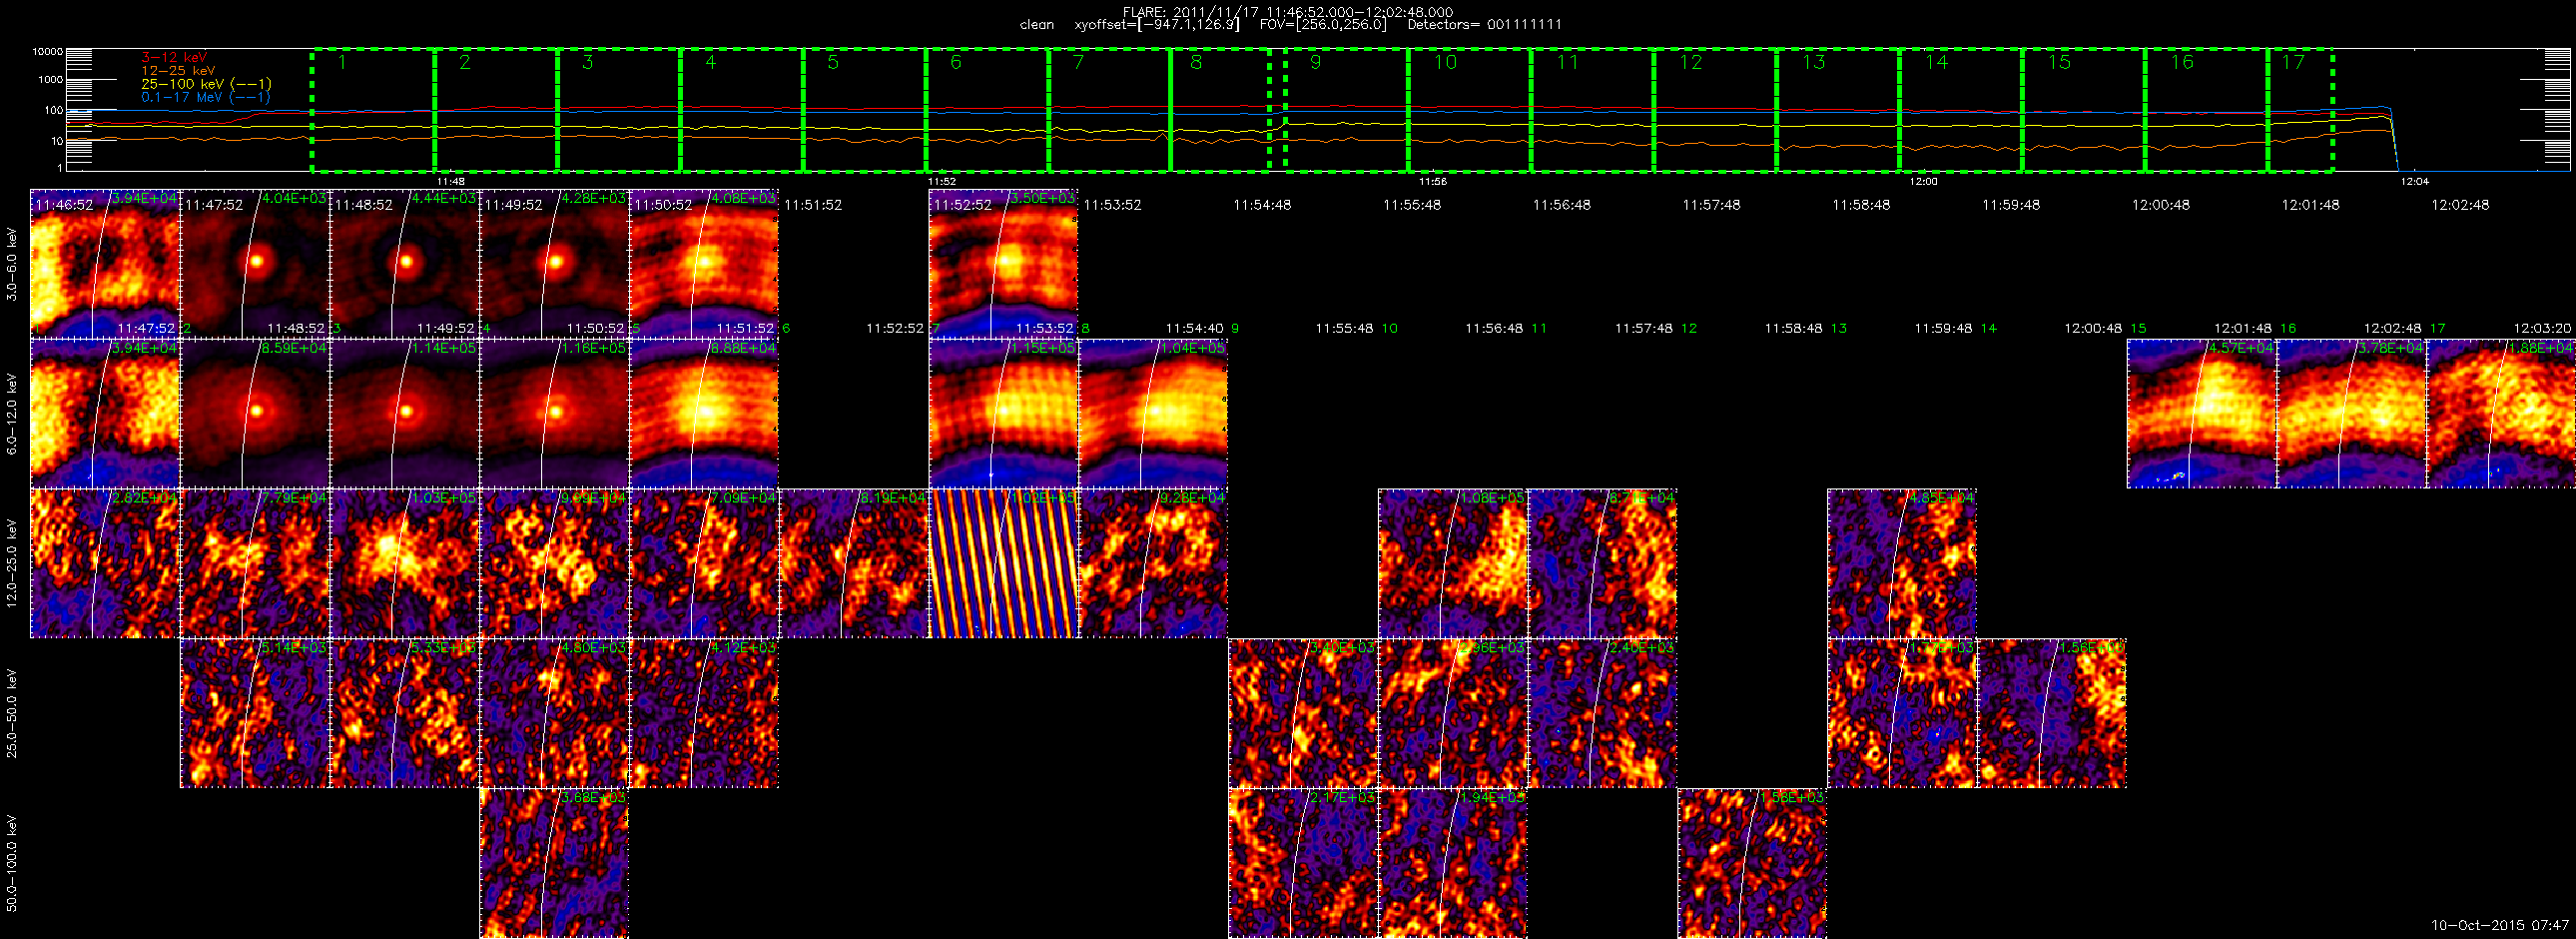Click the 'Detectors= 001111111' header text

click(x=1484, y=25)
